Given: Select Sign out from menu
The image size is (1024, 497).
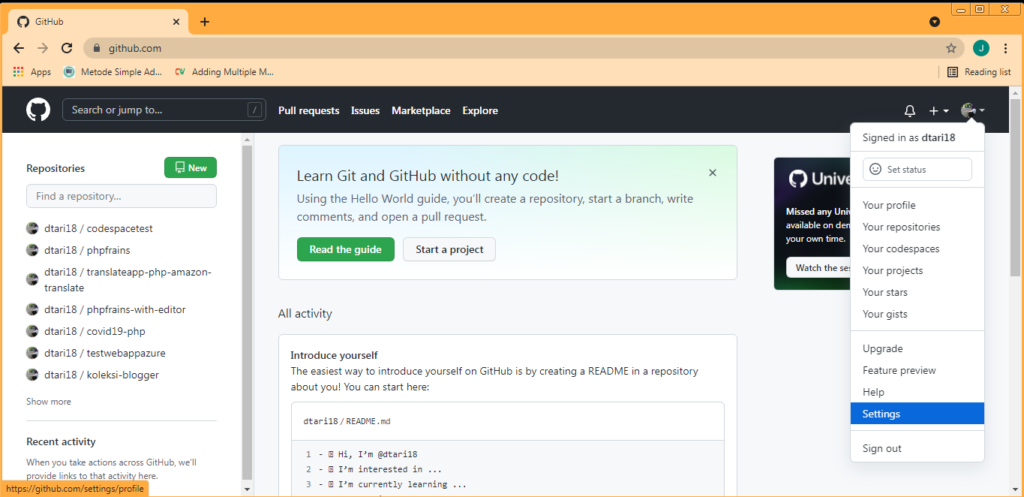Looking at the screenshot, I should [917, 448].
